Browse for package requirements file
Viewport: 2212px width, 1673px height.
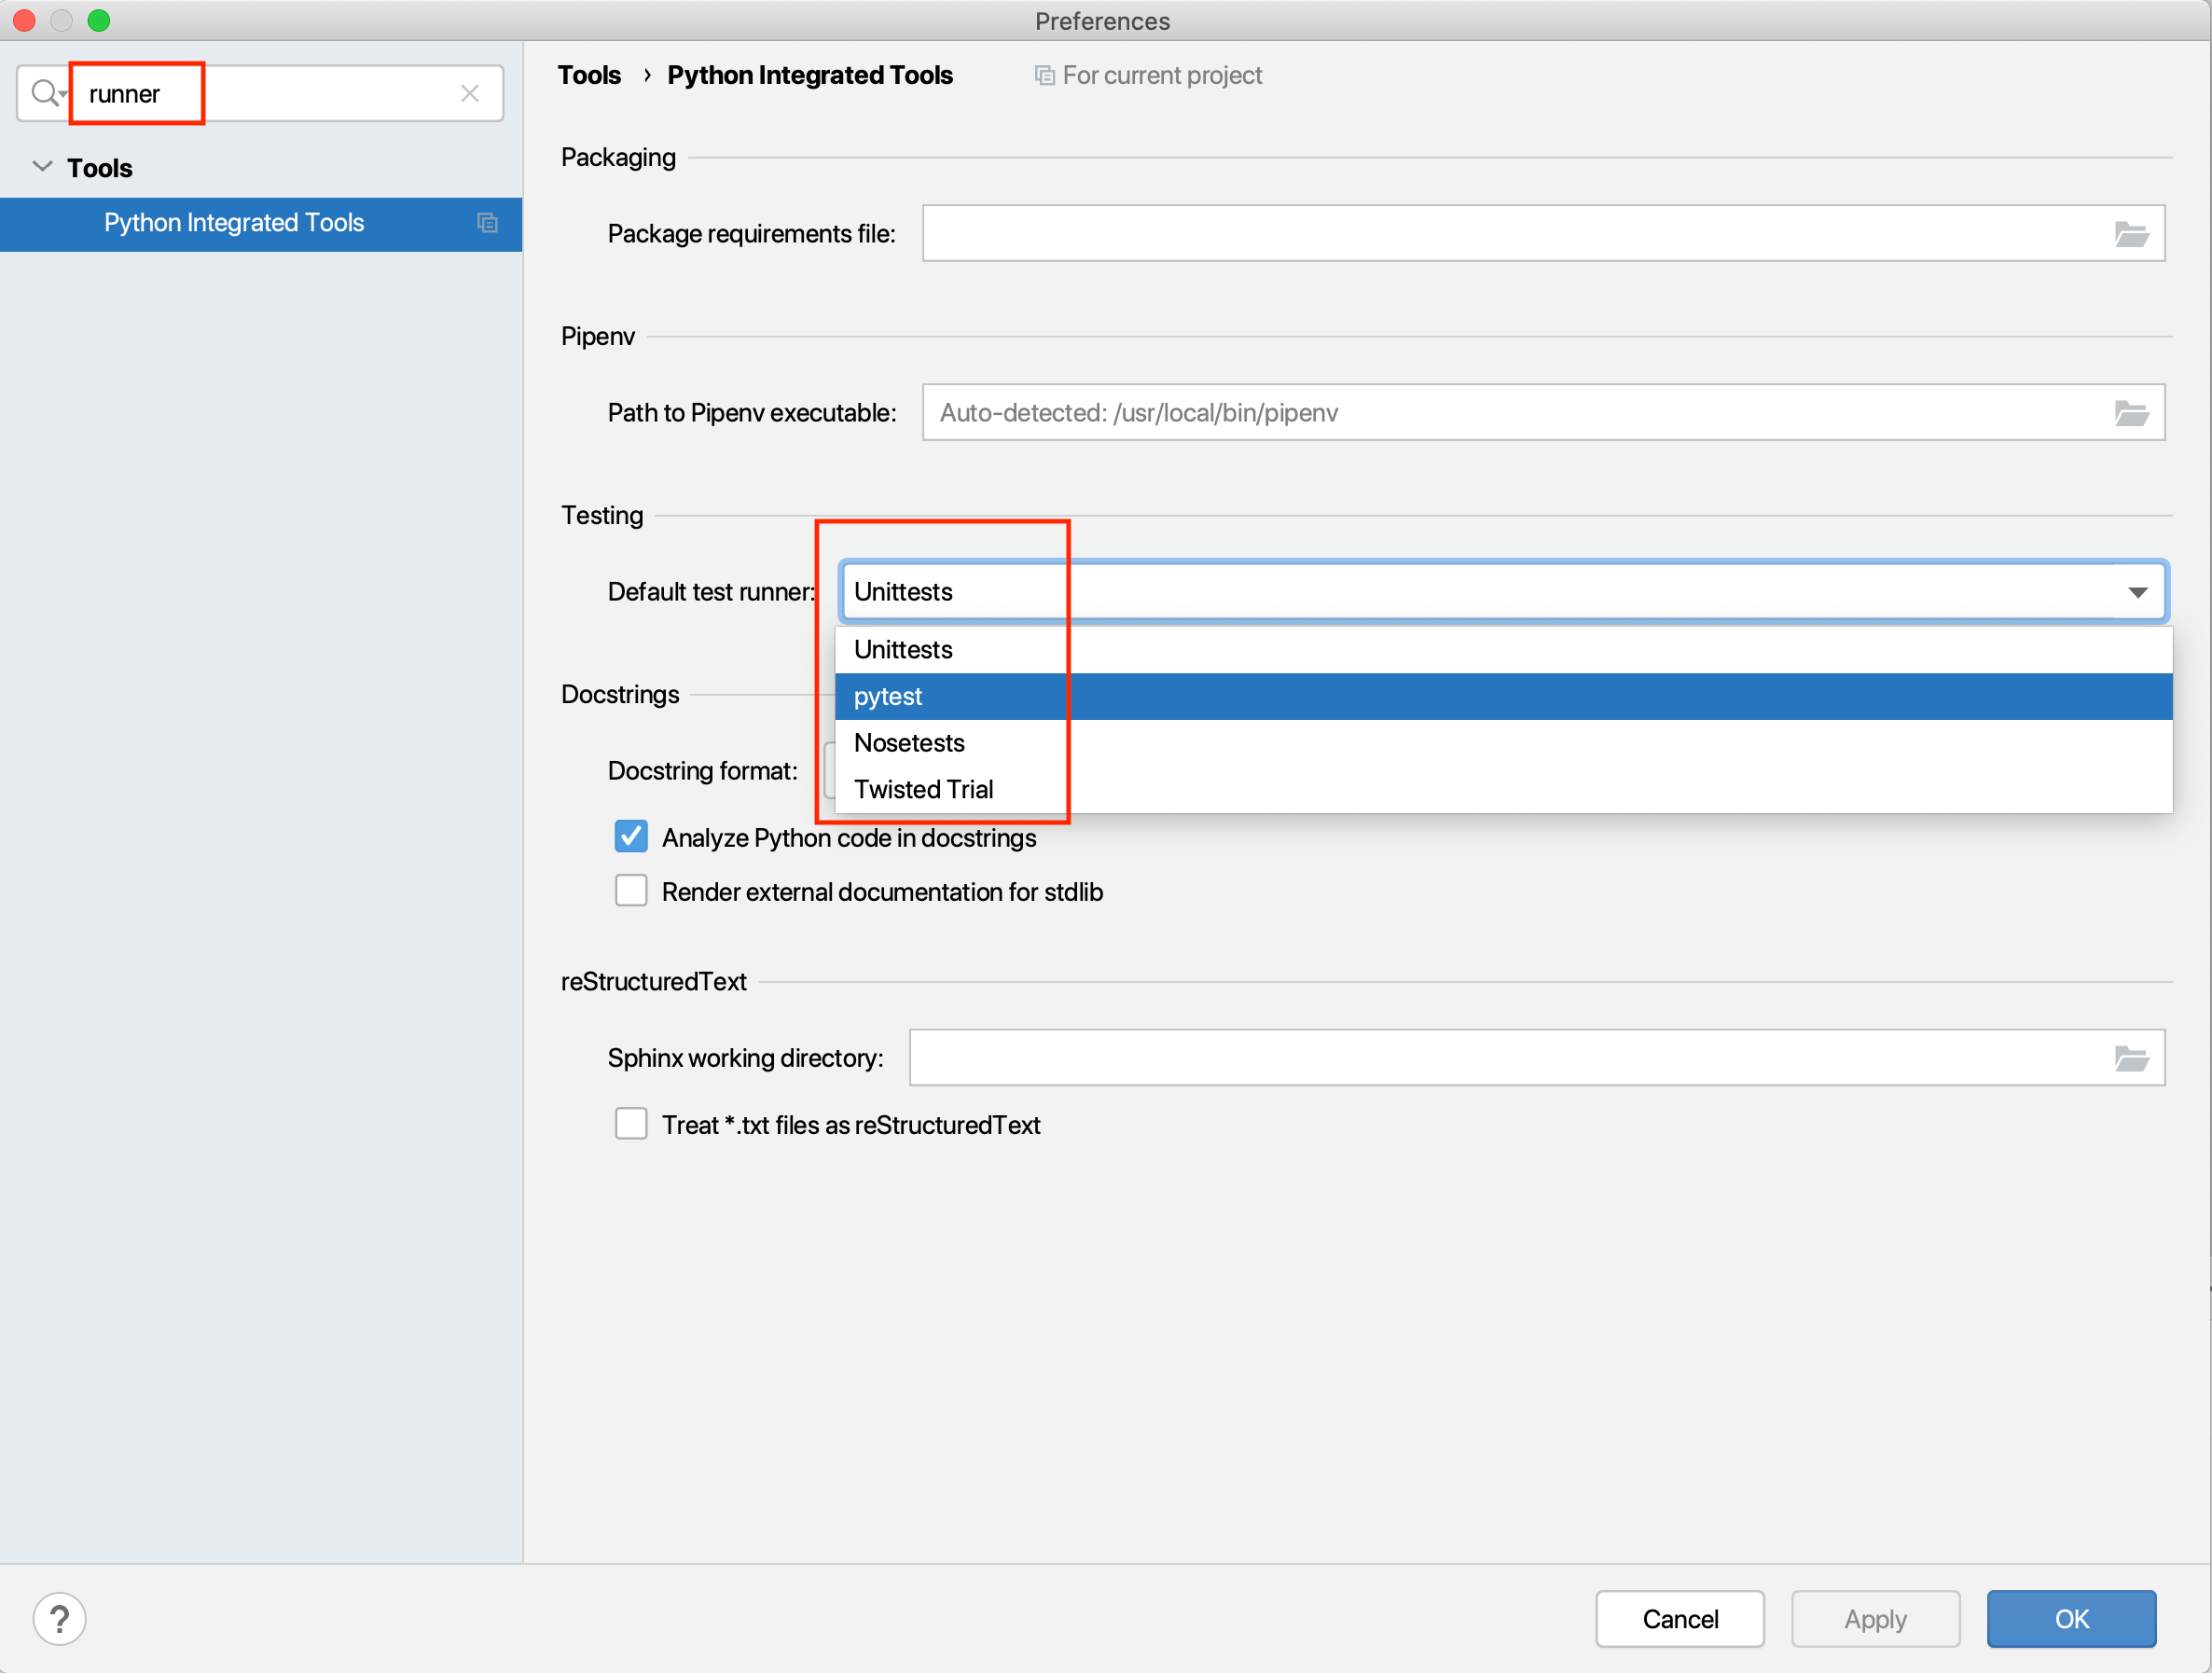2131,234
